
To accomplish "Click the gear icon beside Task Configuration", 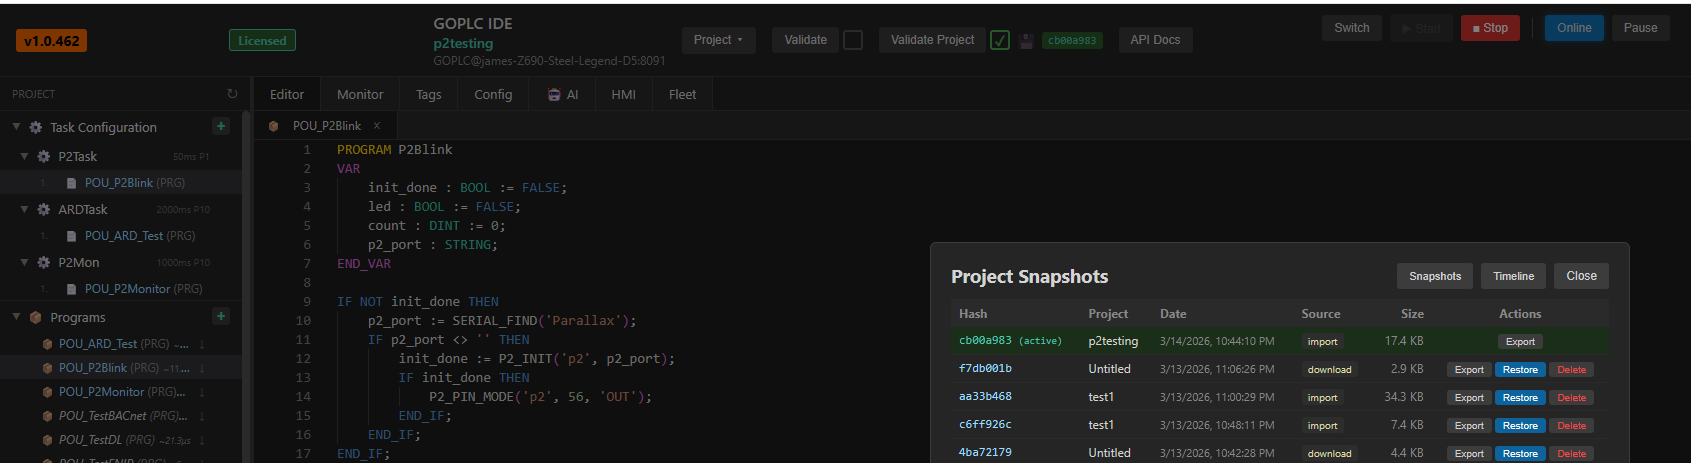I will click(36, 127).
